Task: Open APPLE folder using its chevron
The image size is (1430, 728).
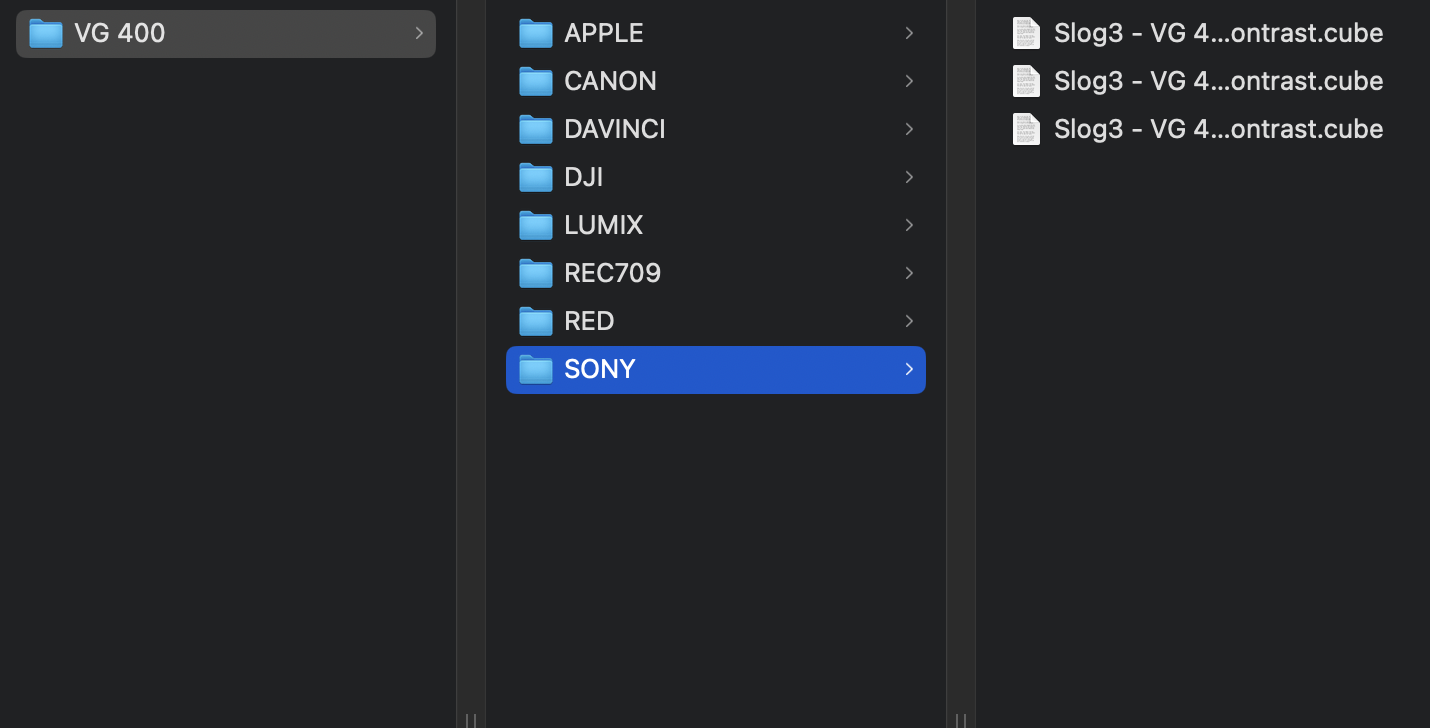Action: [909, 33]
